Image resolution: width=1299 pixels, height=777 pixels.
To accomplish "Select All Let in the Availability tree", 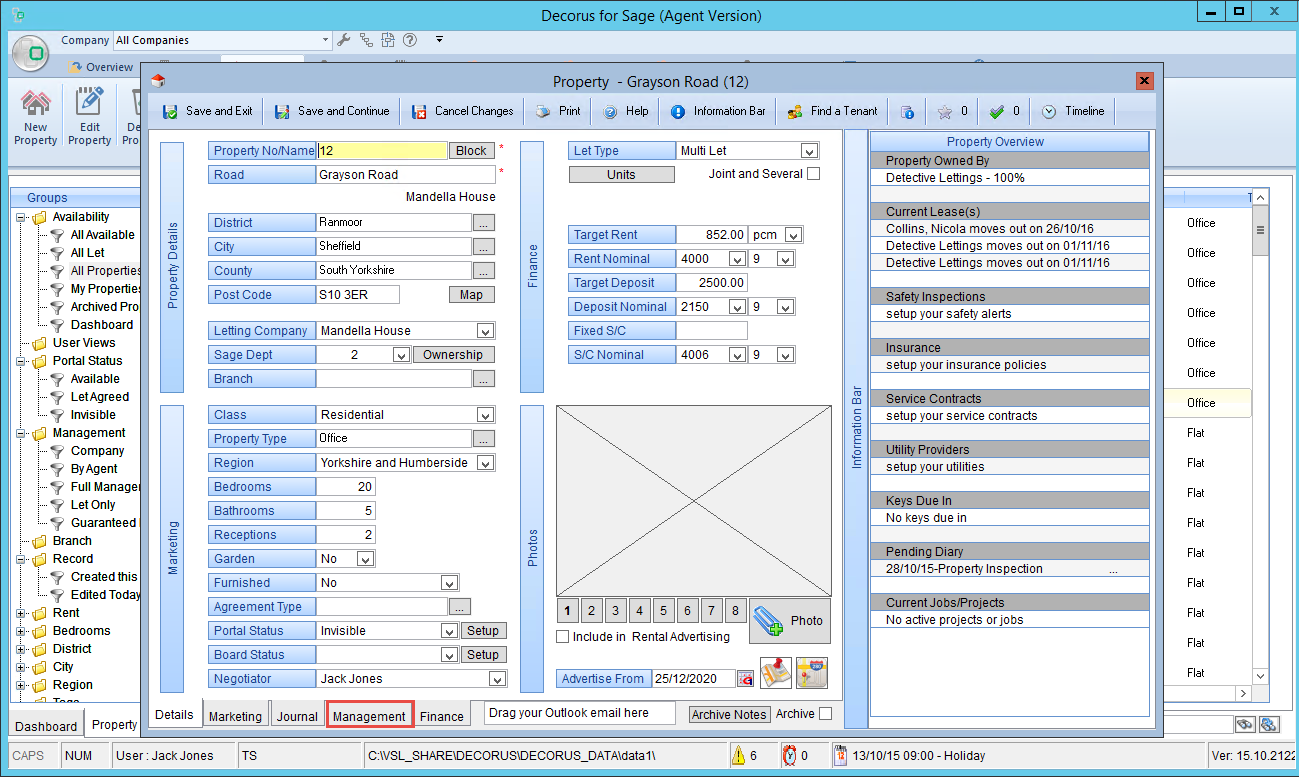I will click(x=88, y=253).
